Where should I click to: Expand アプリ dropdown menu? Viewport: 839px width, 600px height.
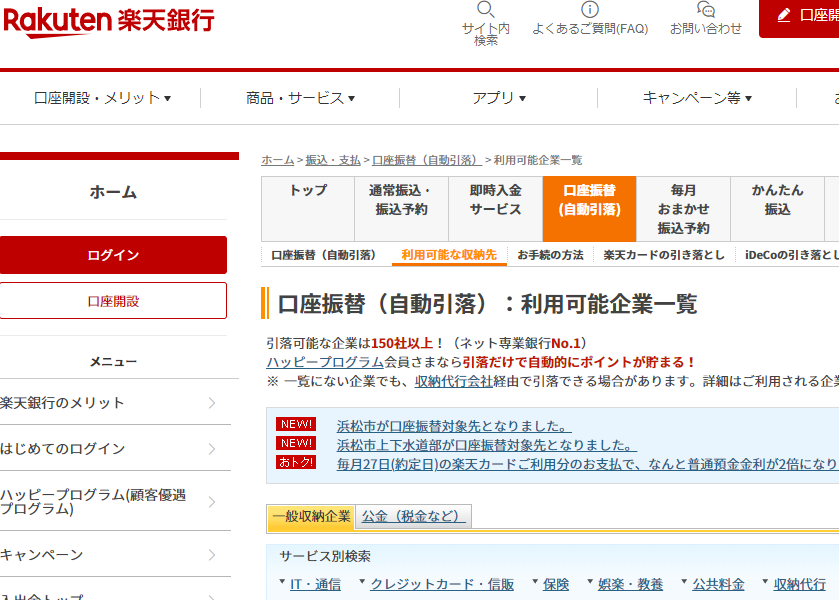pyautogui.click(x=499, y=98)
